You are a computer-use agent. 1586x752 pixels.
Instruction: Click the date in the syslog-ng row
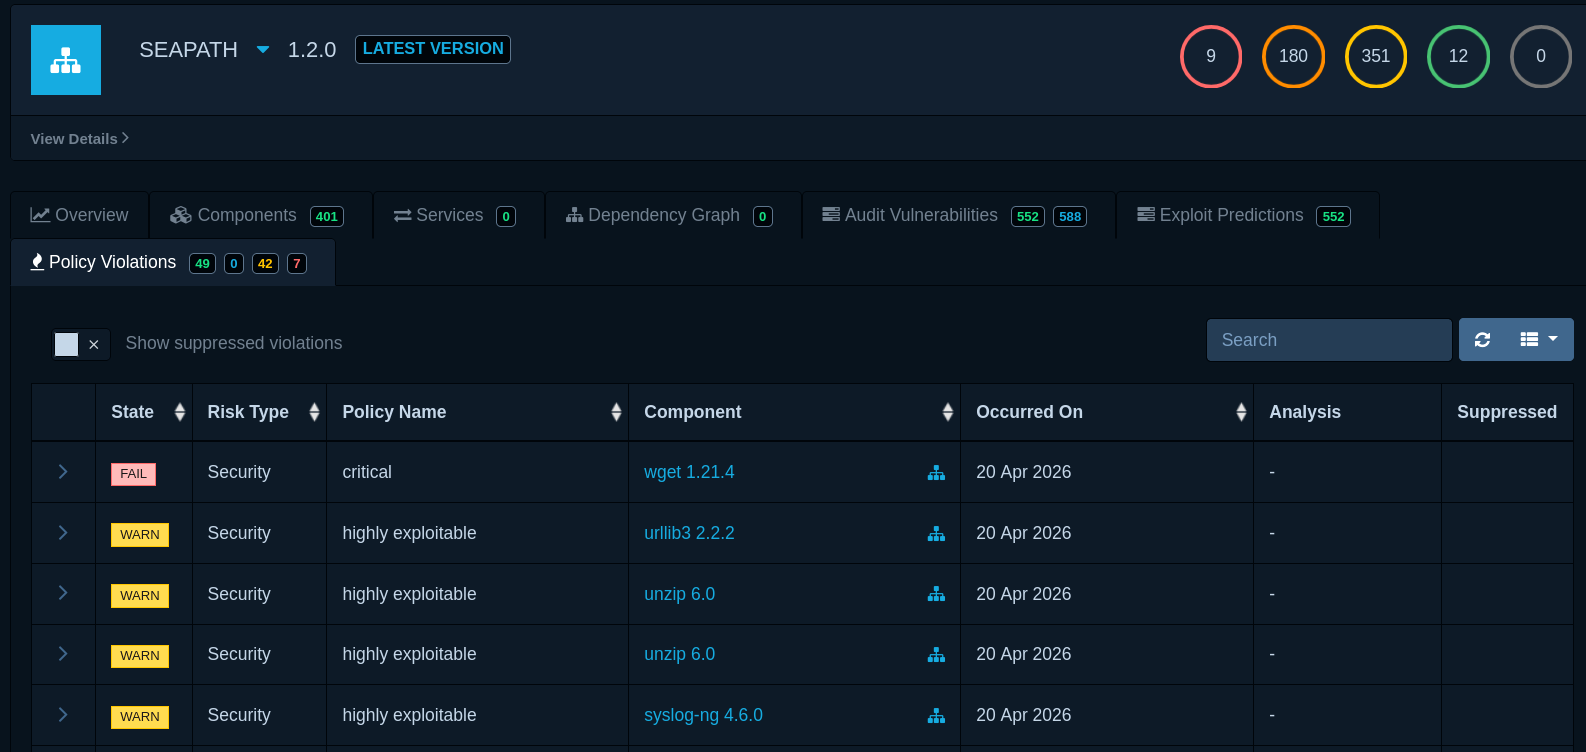[1023, 715]
